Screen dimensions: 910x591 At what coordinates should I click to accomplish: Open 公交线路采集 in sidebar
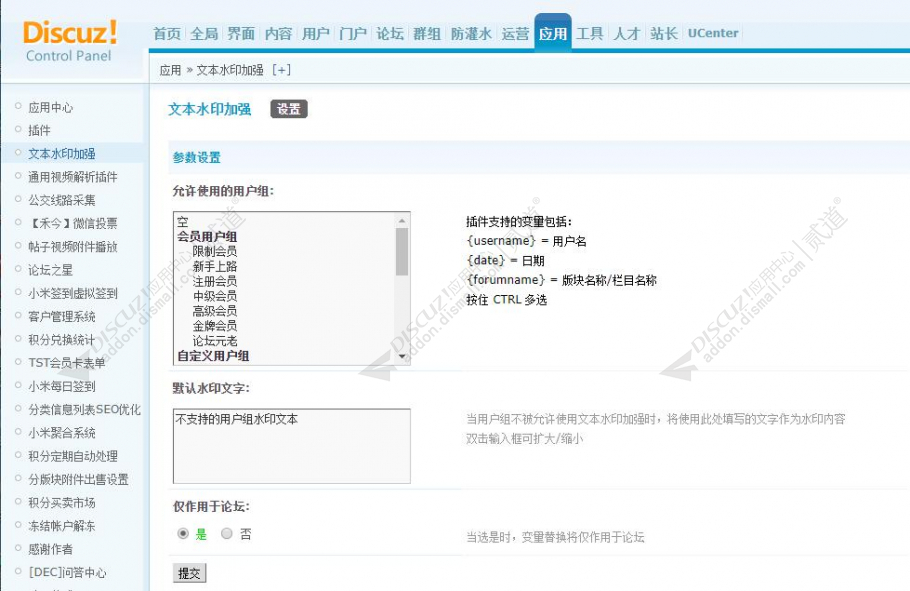62,200
